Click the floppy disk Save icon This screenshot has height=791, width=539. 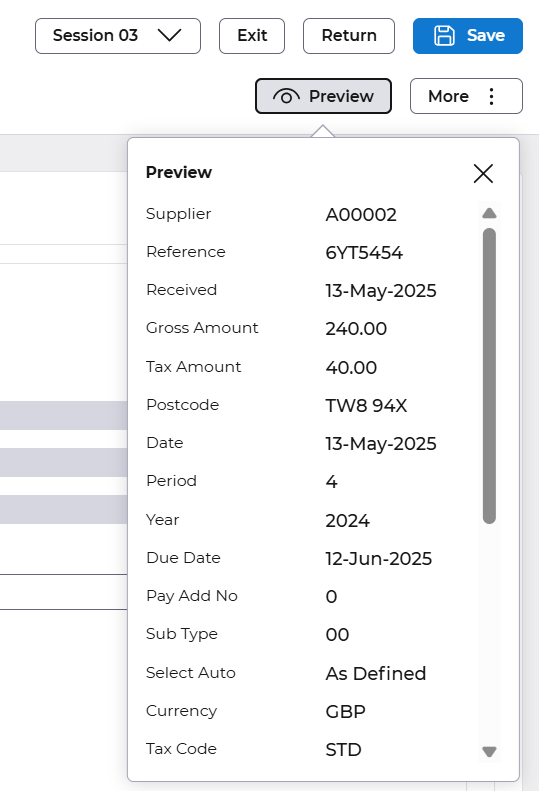[444, 36]
